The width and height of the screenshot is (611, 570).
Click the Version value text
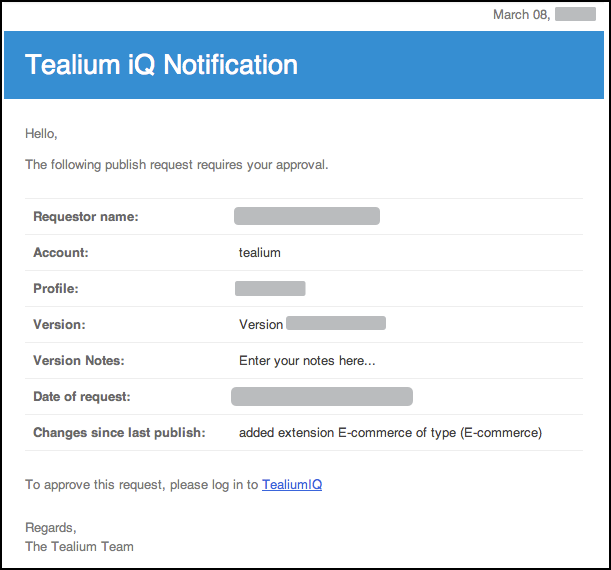click(261, 325)
